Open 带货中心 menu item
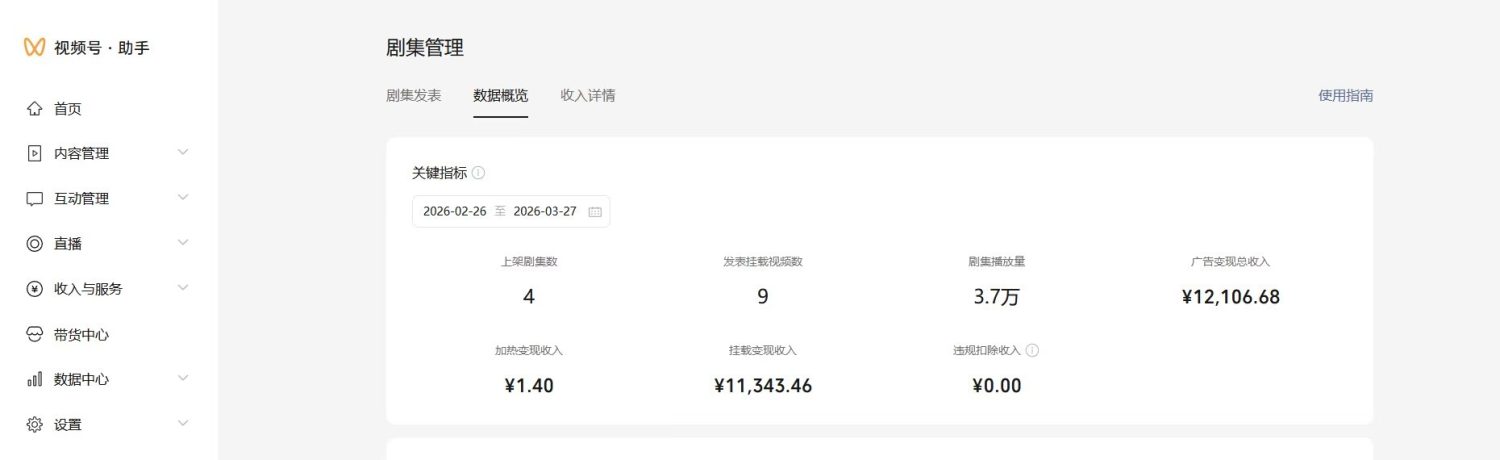1500x460 pixels. (x=82, y=335)
